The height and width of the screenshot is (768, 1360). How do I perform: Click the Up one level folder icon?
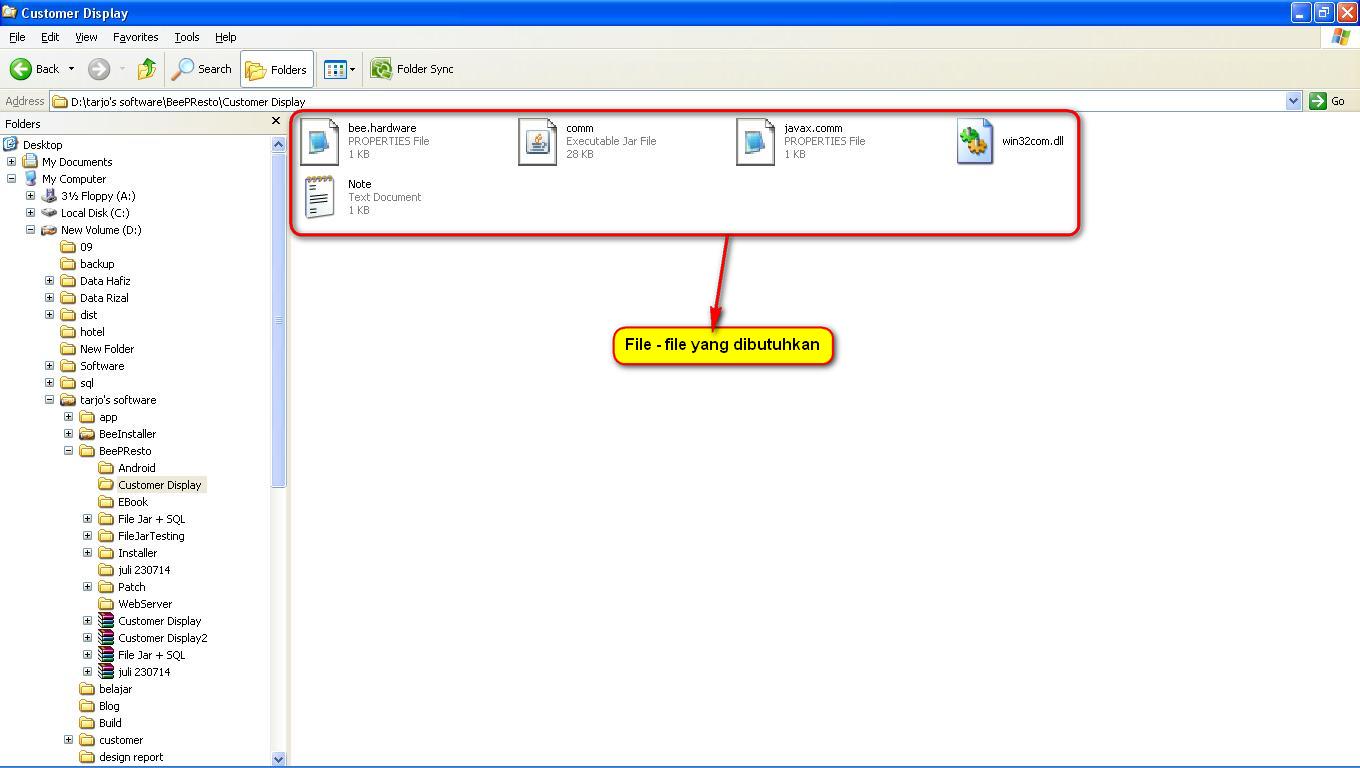point(147,69)
